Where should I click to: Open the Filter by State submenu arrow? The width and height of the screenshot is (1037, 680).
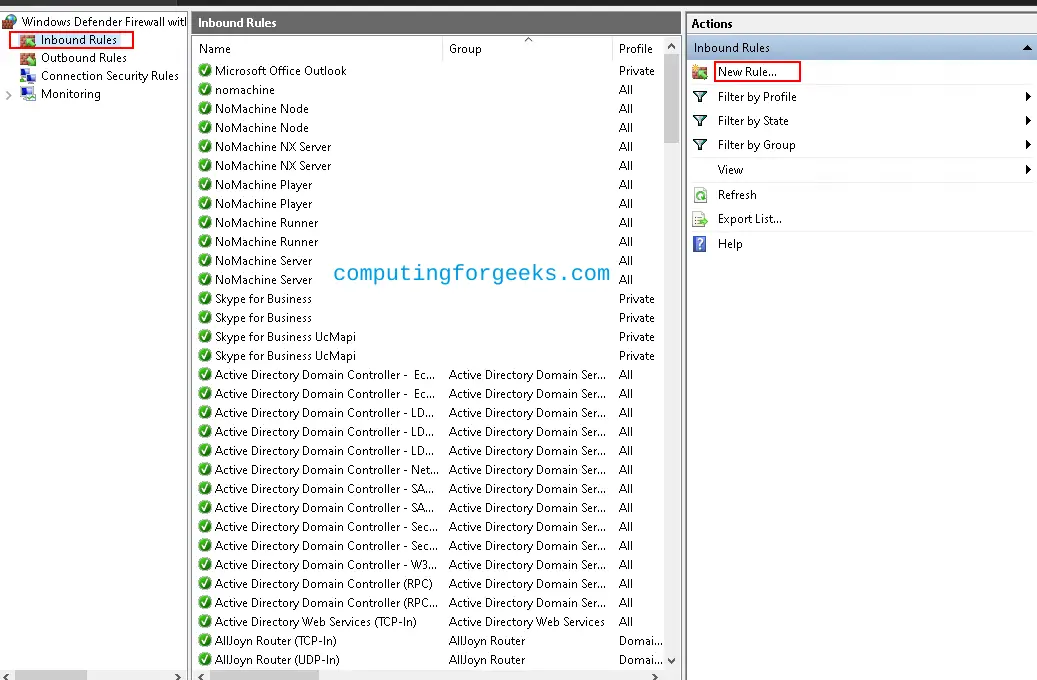(x=1027, y=121)
